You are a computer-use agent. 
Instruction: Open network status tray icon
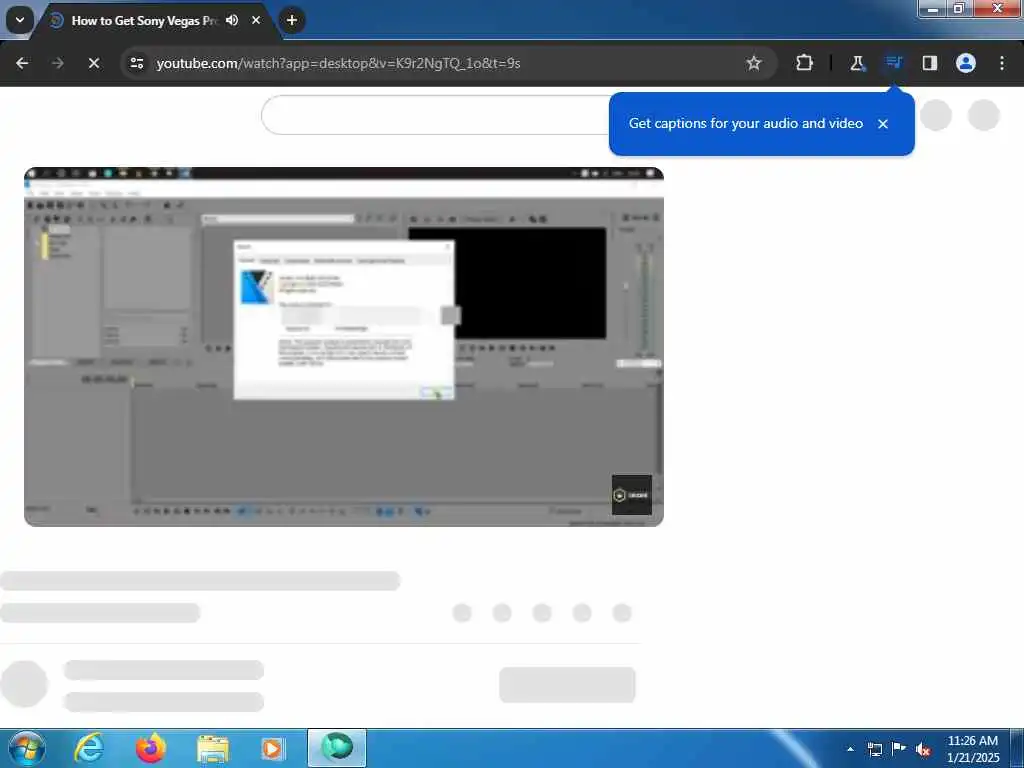874,749
